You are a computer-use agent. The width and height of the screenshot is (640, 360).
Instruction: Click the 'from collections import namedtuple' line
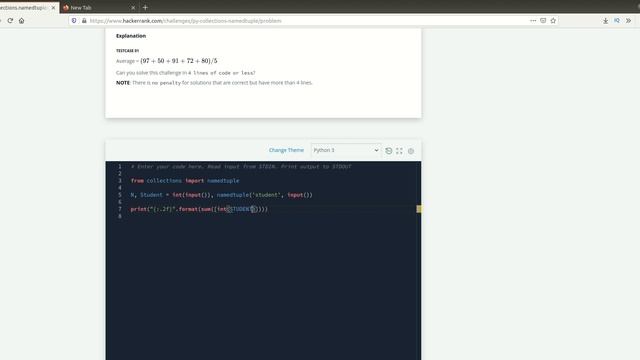(x=185, y=180)
